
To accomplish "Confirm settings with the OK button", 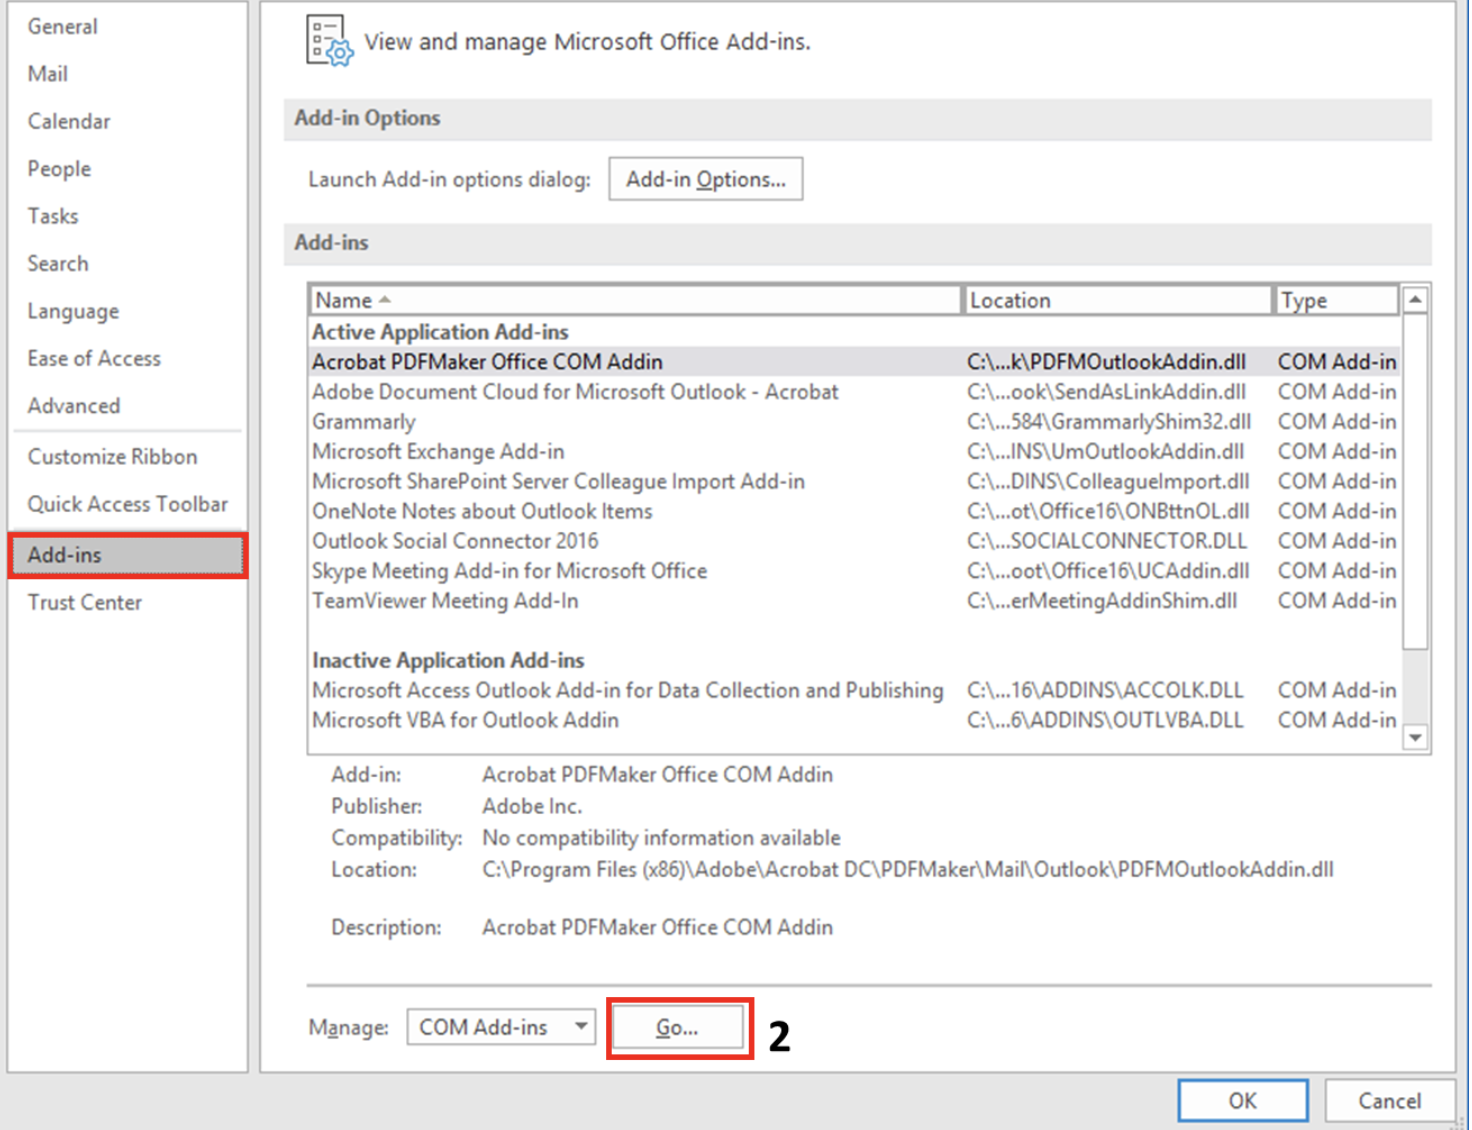I will (1242, 1100).
